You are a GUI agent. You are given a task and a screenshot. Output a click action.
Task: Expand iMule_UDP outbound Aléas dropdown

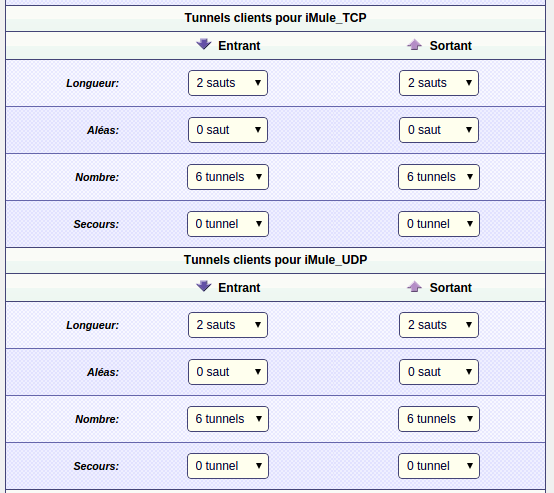click(439, 372)
